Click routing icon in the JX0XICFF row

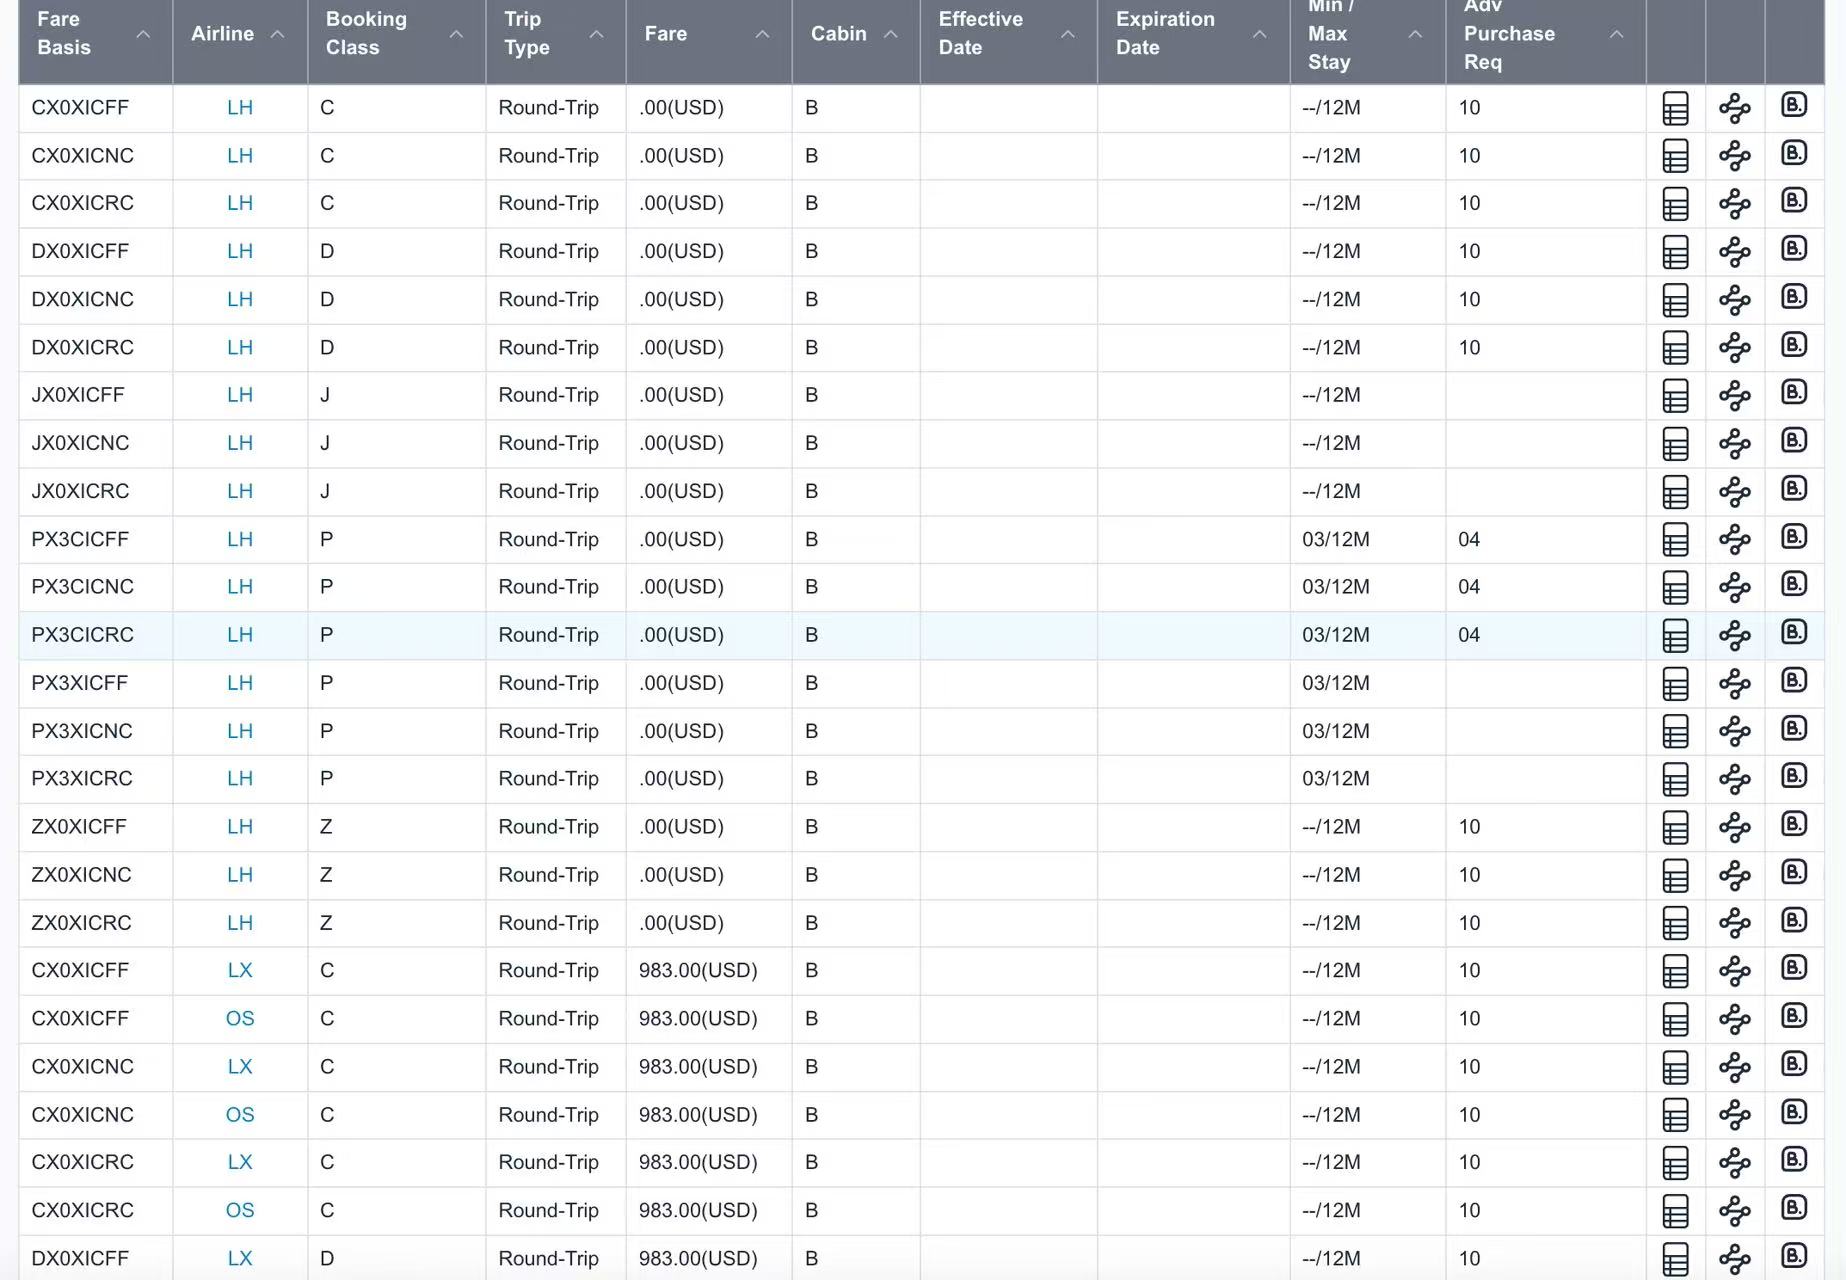(x=1735, y=396)
